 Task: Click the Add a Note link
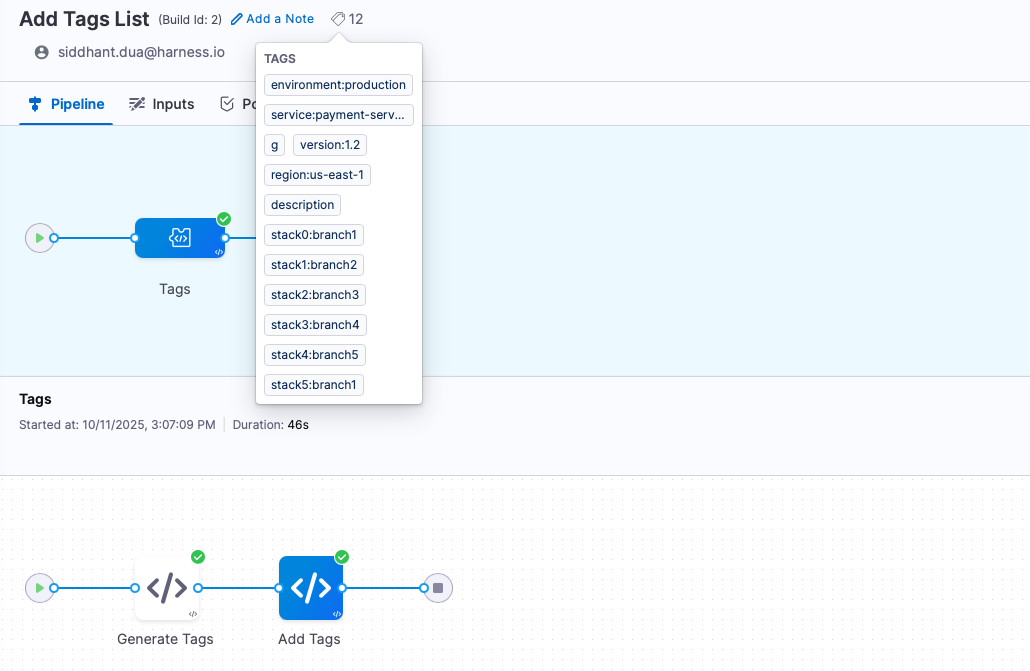point(272,19)
